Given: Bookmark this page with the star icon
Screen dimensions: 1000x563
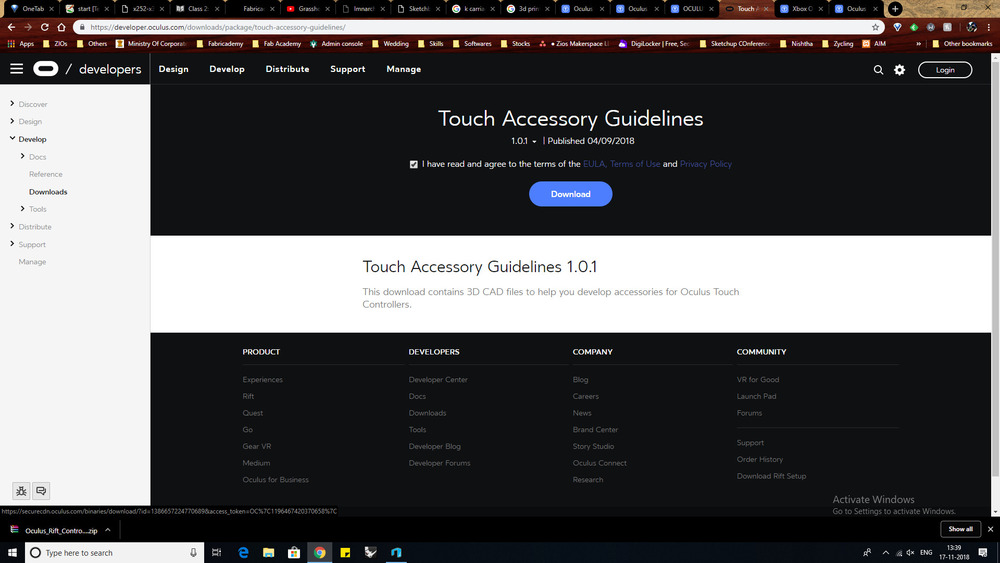Looking at the screenshot, I should point(876,27).
